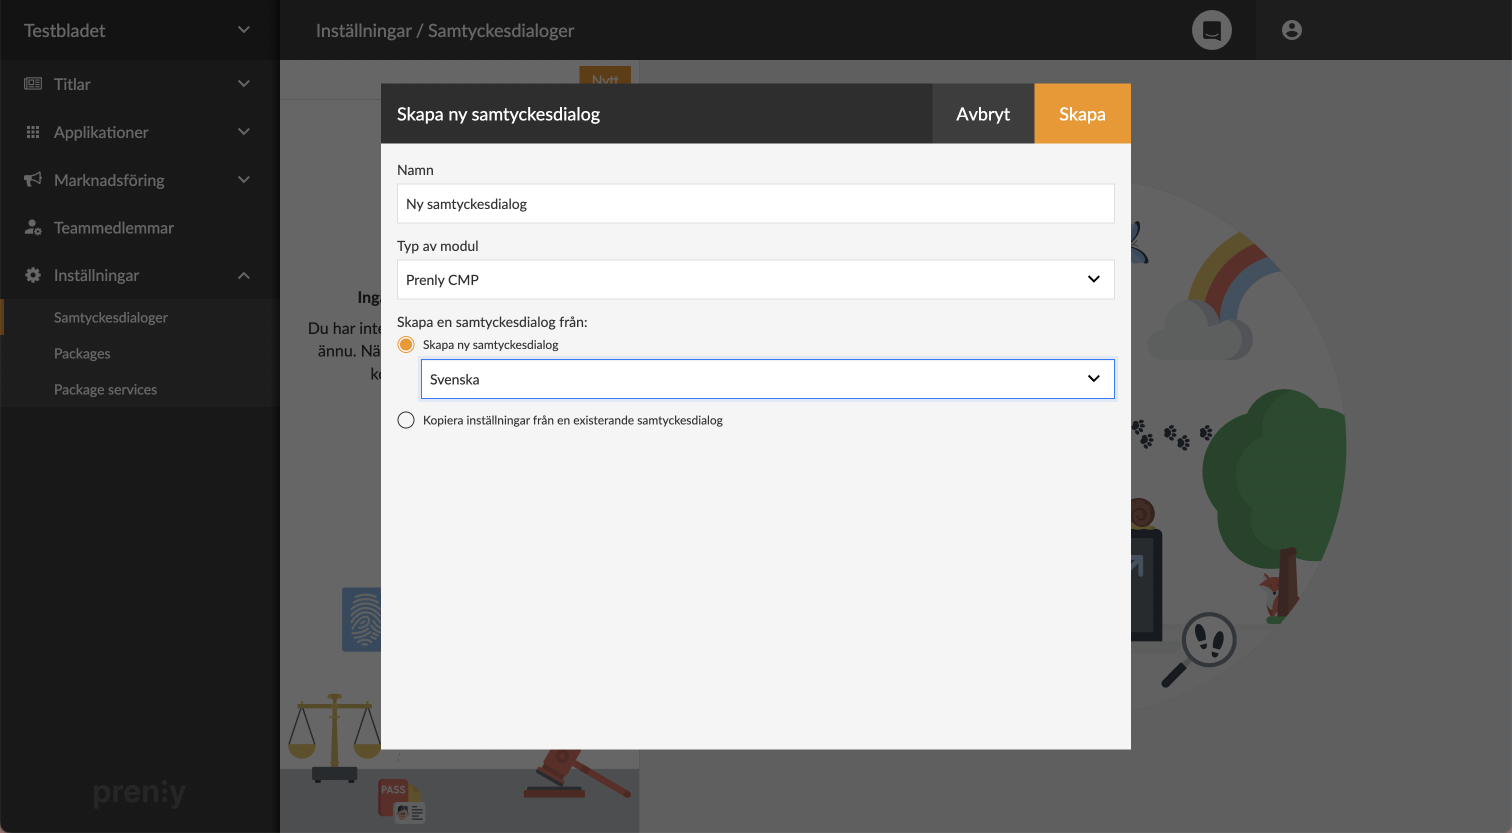Open the 'Typ av modul' Prenly CMP dropdown
The image size is (1512, 833).
pos(755,280)
